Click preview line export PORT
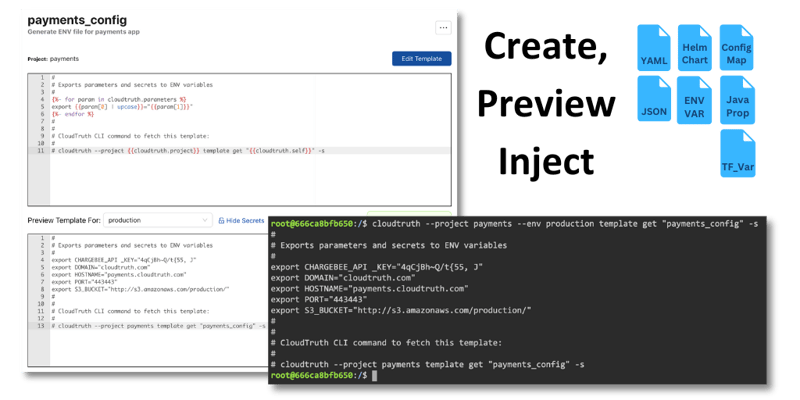 (85, 281)
